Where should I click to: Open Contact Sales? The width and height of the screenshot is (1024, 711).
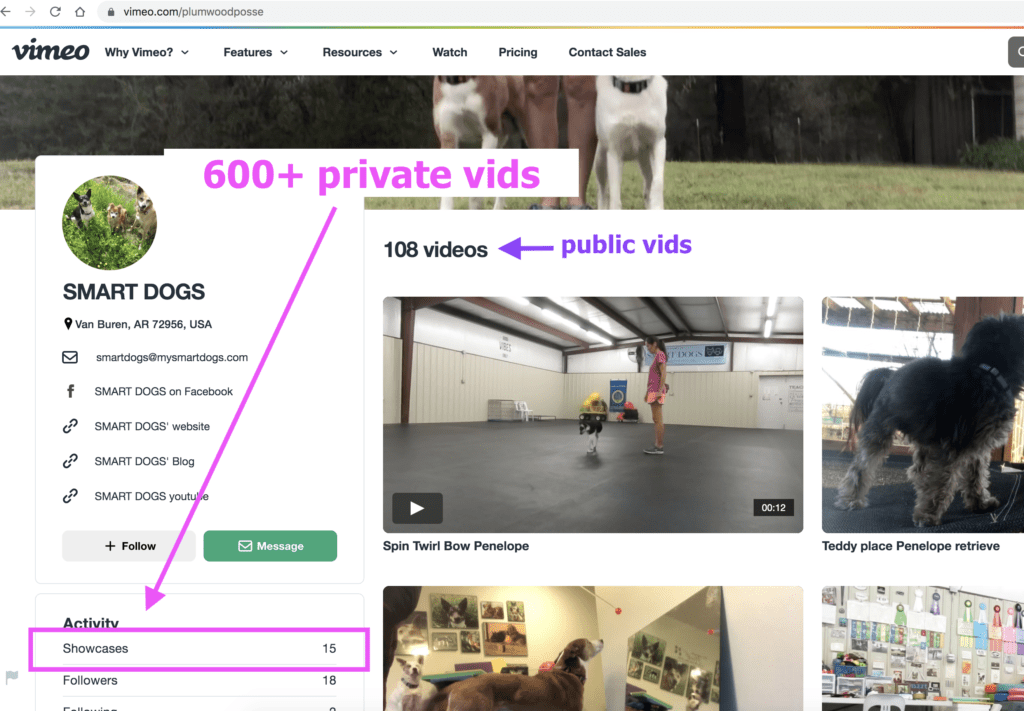click(607, 52)
